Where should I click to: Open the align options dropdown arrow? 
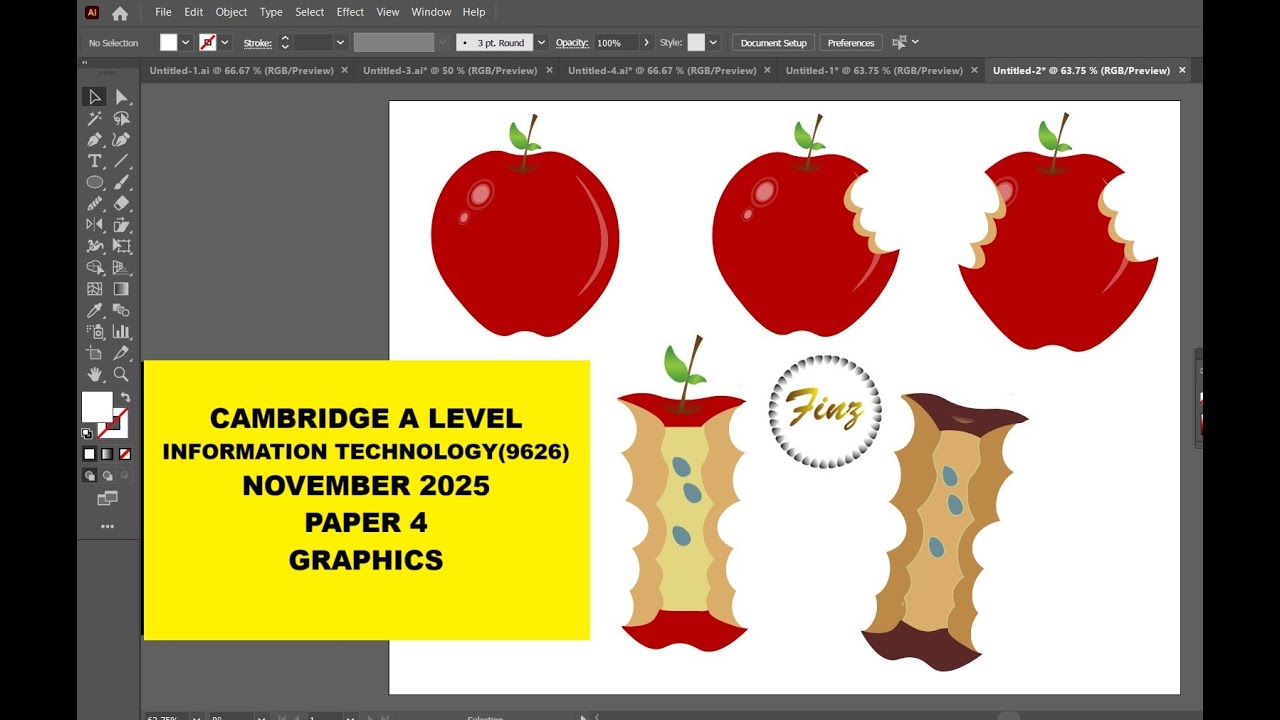(915, 43)
